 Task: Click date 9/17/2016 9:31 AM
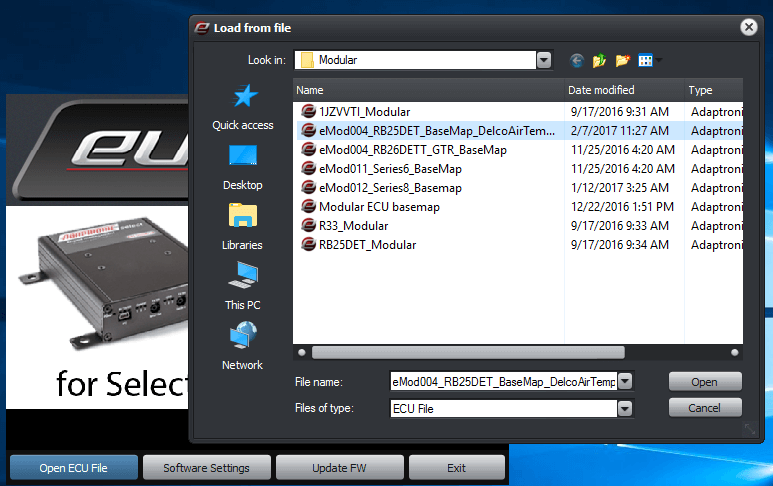[620, 112]
